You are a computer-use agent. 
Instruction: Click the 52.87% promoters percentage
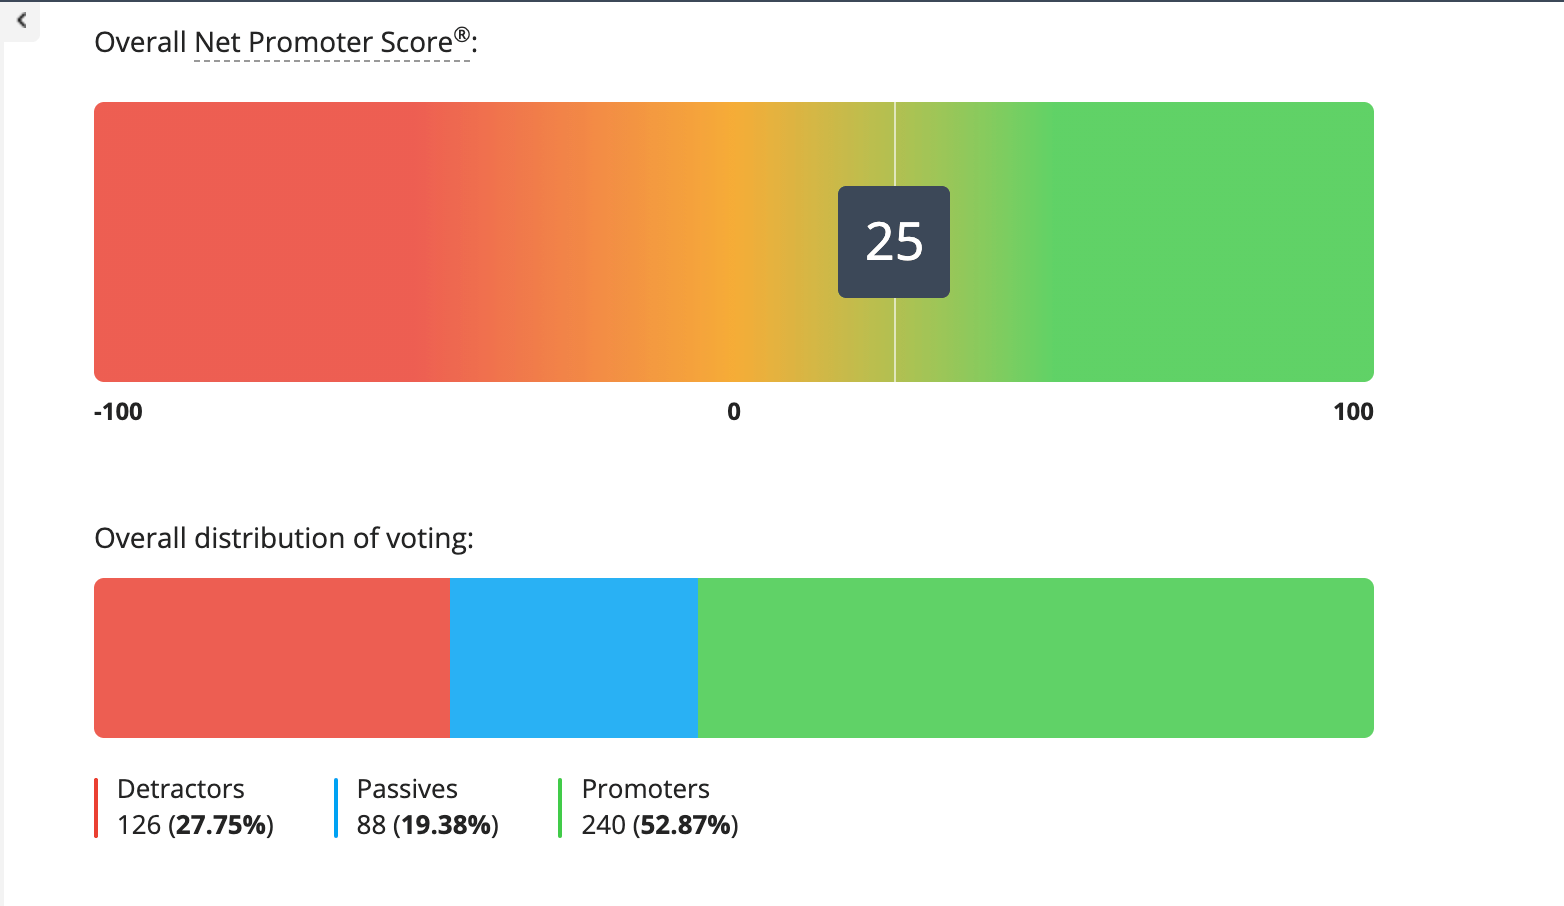(686, 825)
